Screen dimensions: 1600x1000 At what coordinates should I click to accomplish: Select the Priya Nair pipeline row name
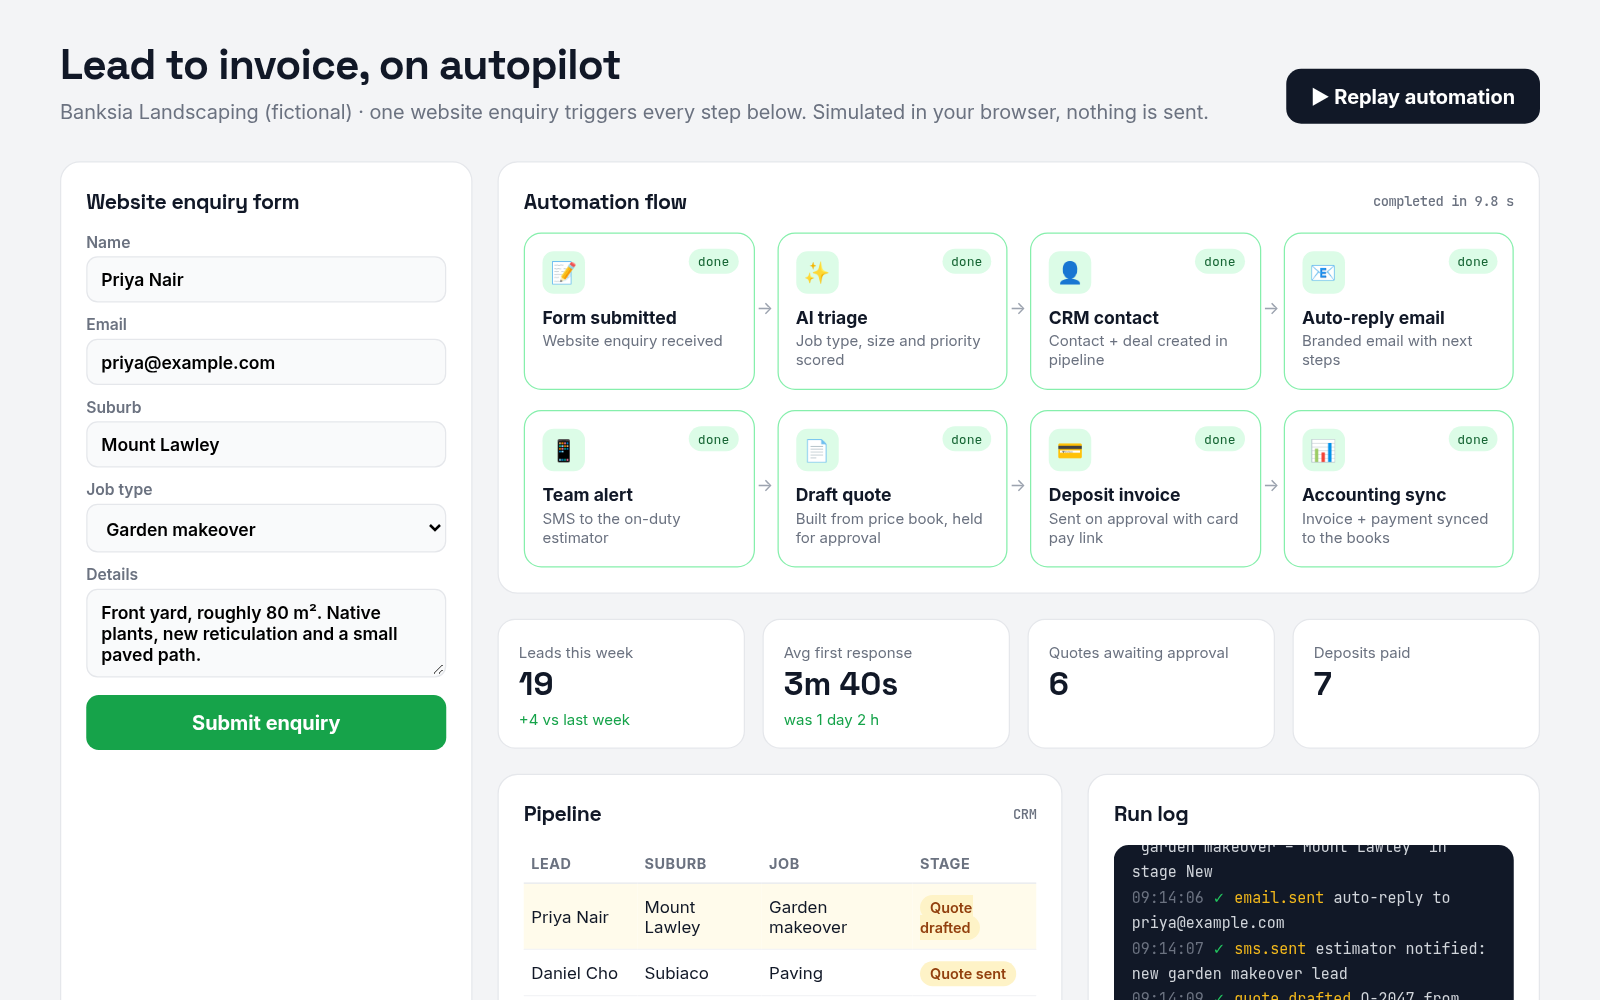pyautogui.click(x=570, y=917)
